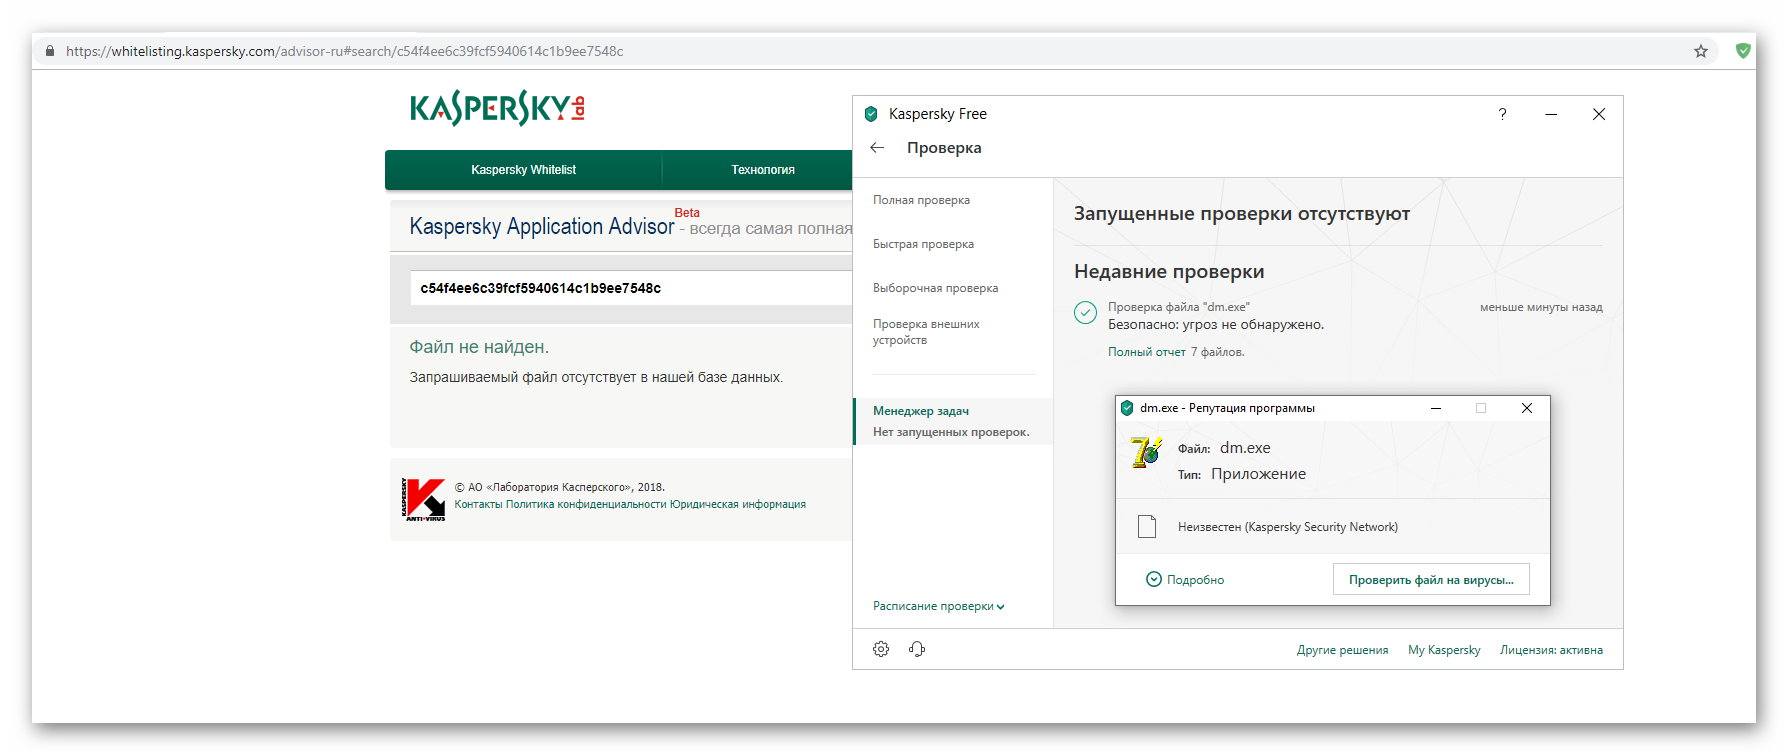Open support headset icon in Kaspersky Free
Image resolution: width=1788 pixels, height=755 pixels.
coord(917,649)
